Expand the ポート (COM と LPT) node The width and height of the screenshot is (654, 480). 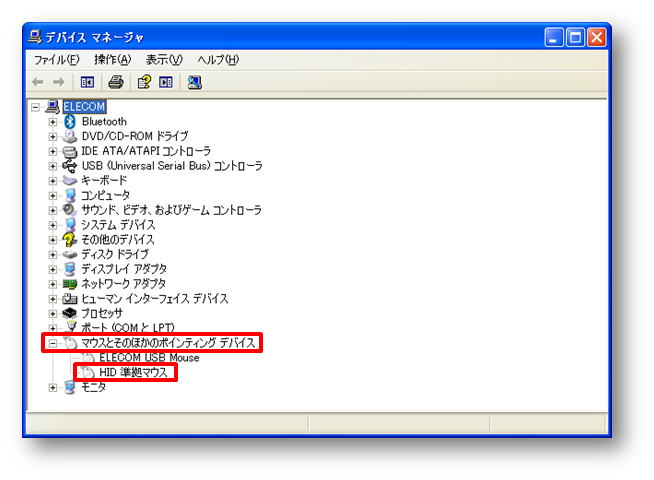click(x=53, y=328)
